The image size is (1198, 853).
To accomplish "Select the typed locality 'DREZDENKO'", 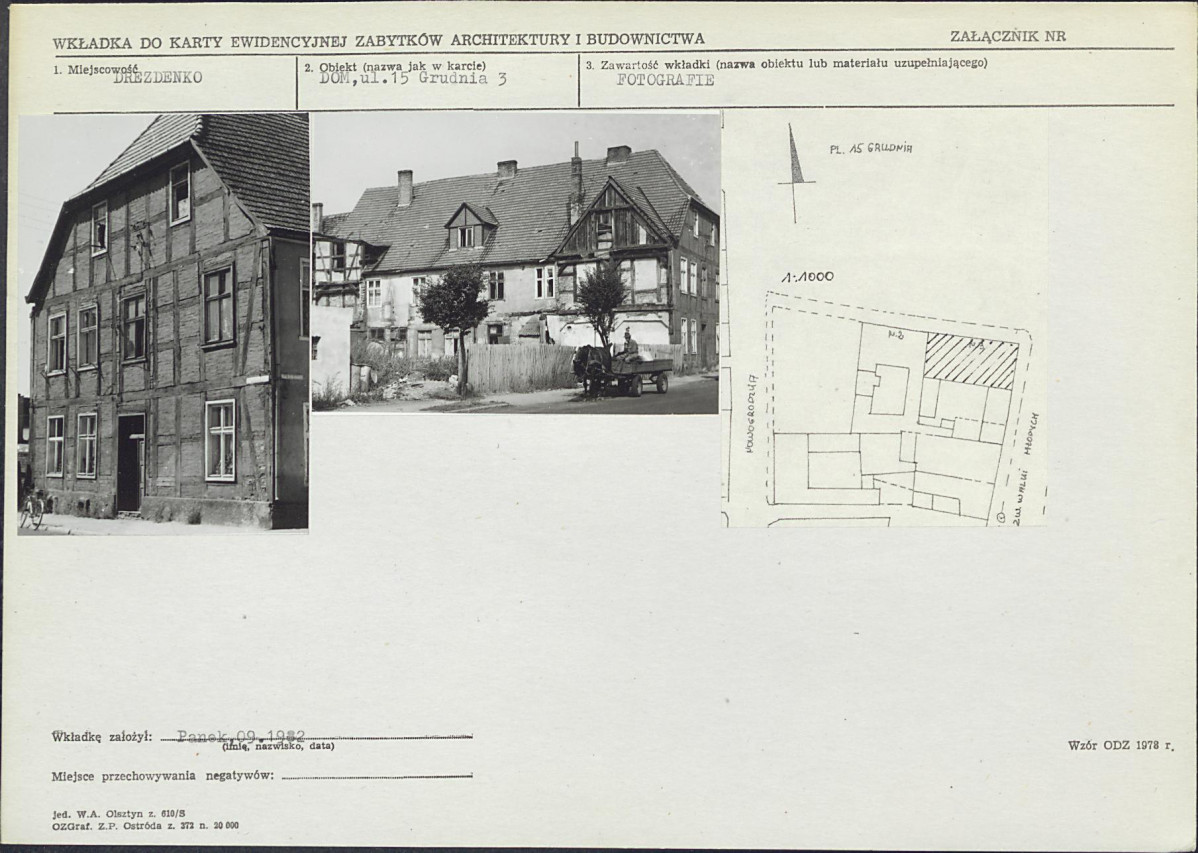I will click(157, 78).
